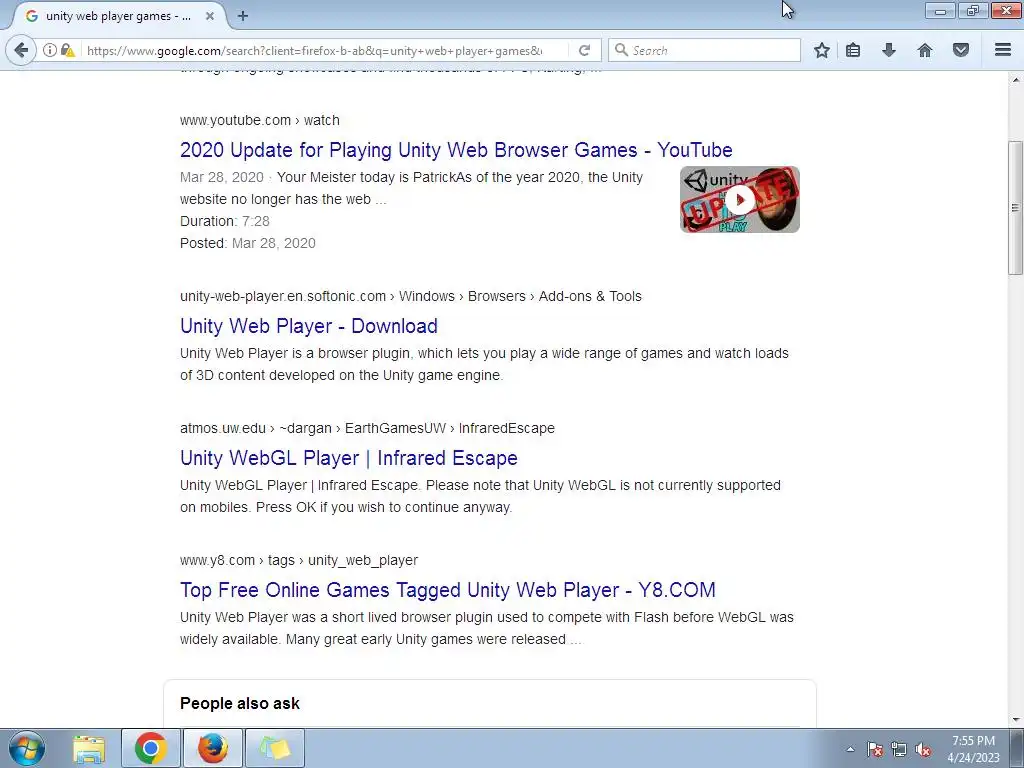
Task: Click the scrollbar up arrow
Action: 1015,80
